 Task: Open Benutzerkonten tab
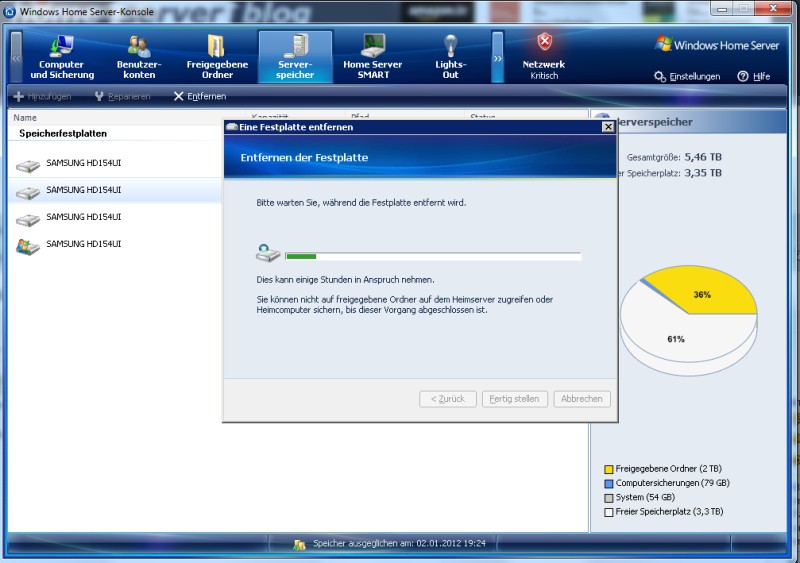139,57
